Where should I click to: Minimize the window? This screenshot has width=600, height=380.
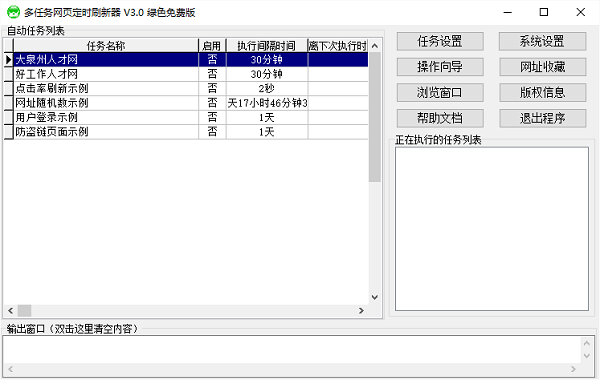[508, 12]
